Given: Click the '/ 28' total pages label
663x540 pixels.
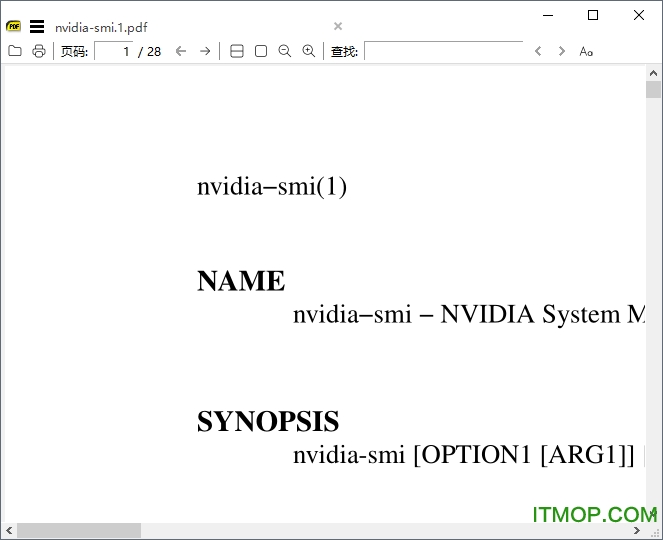Looking at the screenshot, I should pyautogui.click(x=149, y=52).
